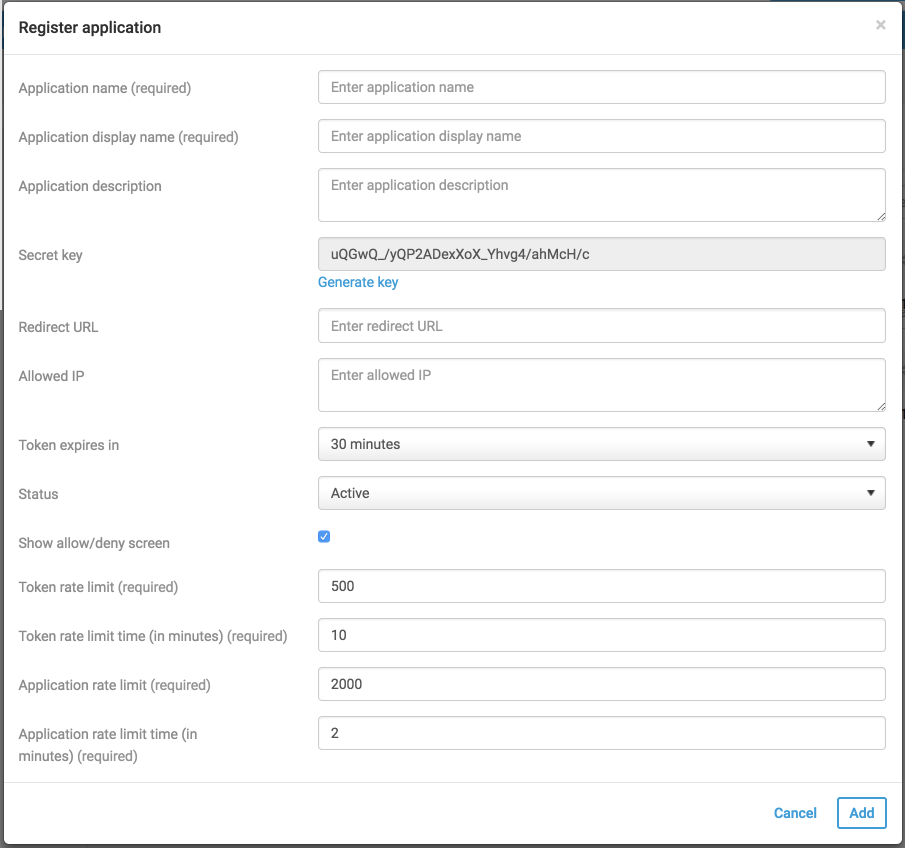The image size is (905, 848).
Task: Open the Token expires in dropdown
Action: [601, 444]
